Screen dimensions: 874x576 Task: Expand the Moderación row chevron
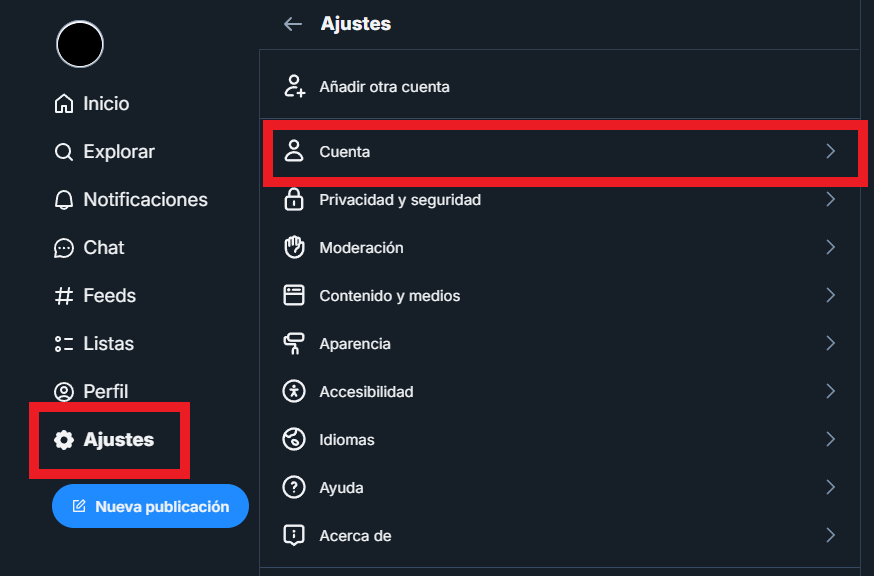(x=831, y=247)
